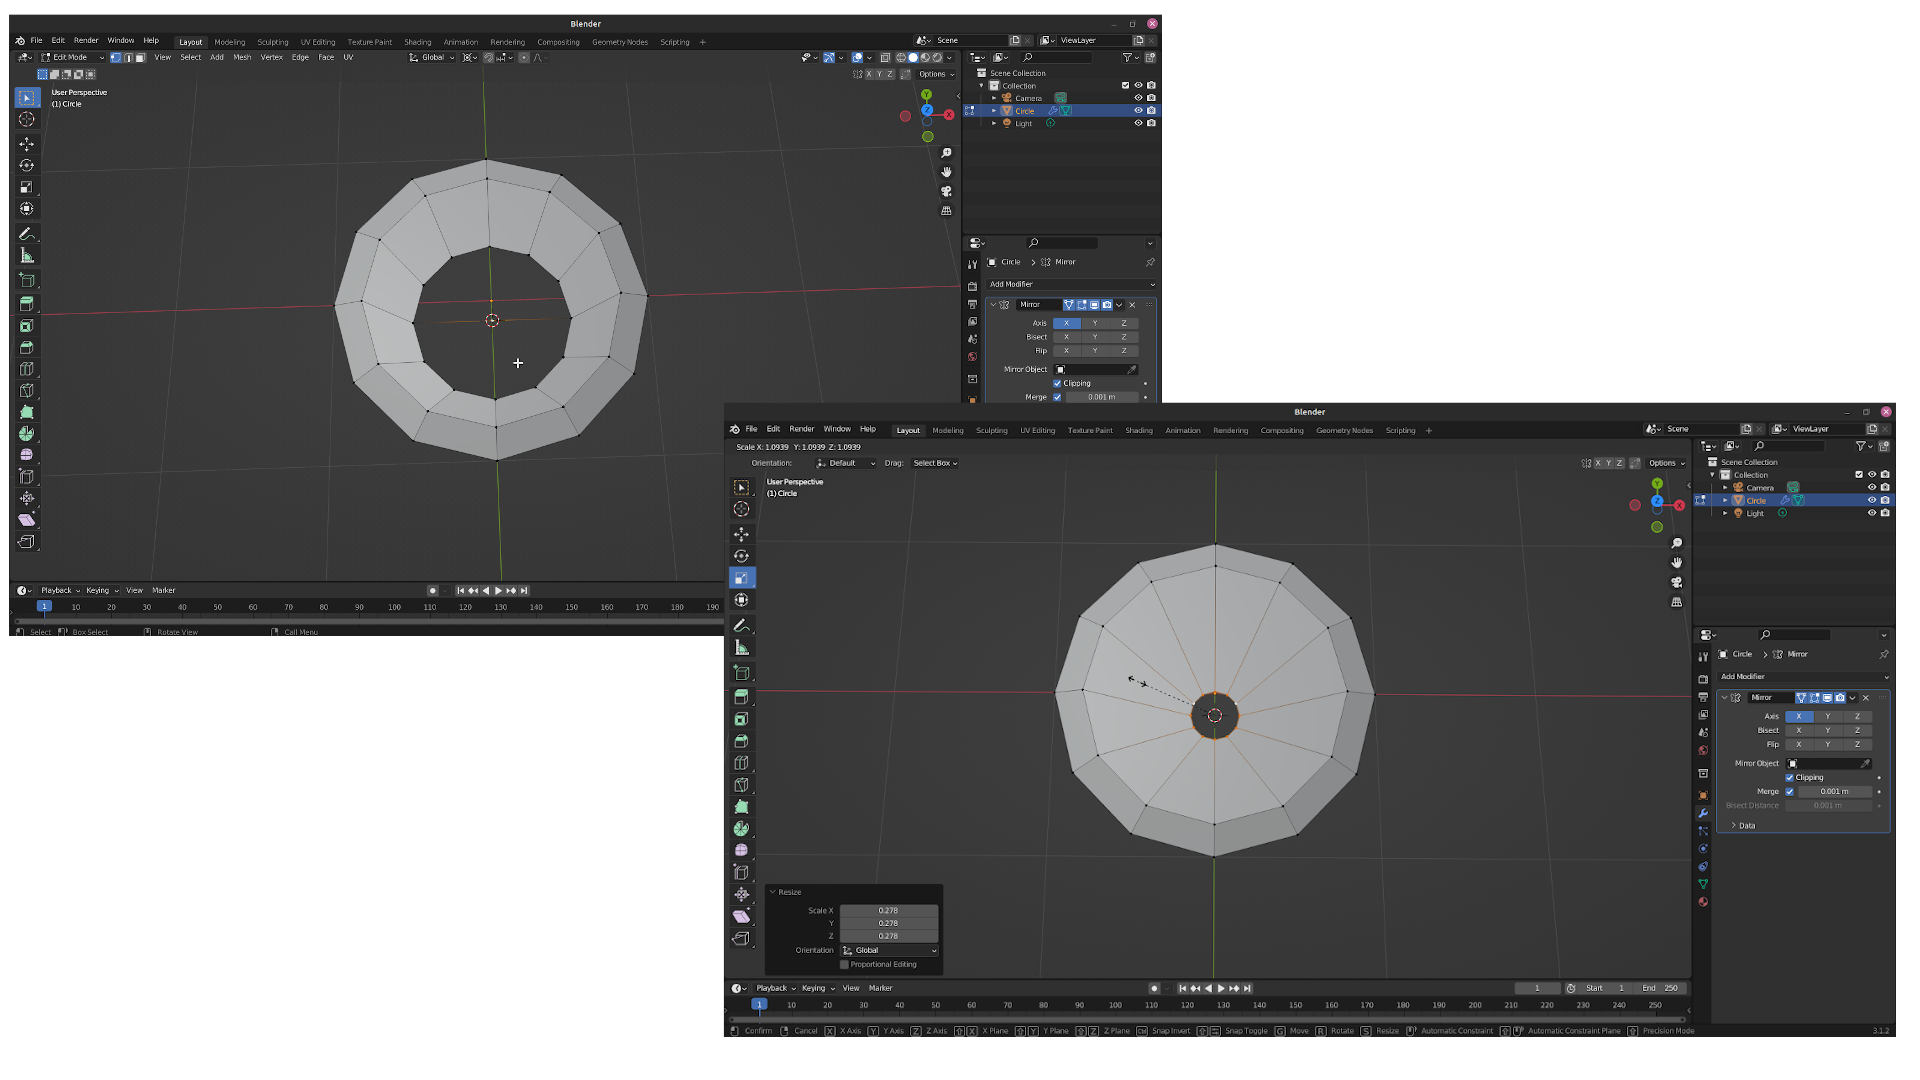The height and width of the screenshot is (1080, 1920).
Task: Hide Circle with eye icon in front outliner
Action: pos(1872,500)
